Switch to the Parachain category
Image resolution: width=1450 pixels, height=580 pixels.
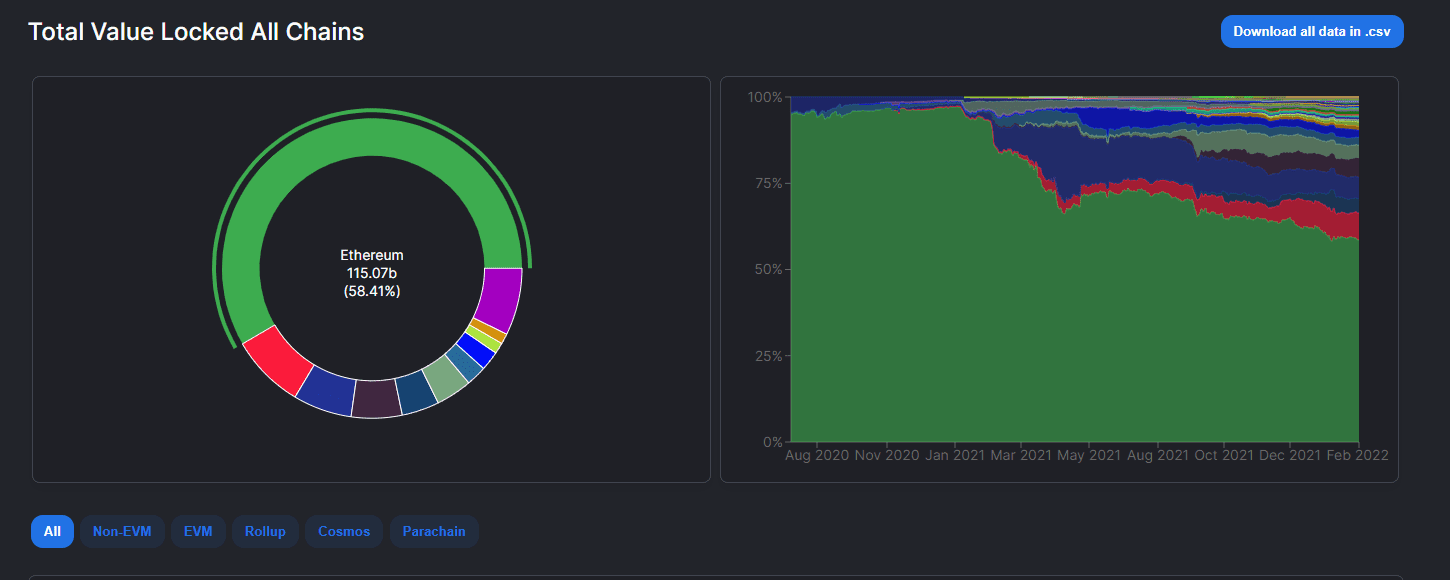coord(434,531)
